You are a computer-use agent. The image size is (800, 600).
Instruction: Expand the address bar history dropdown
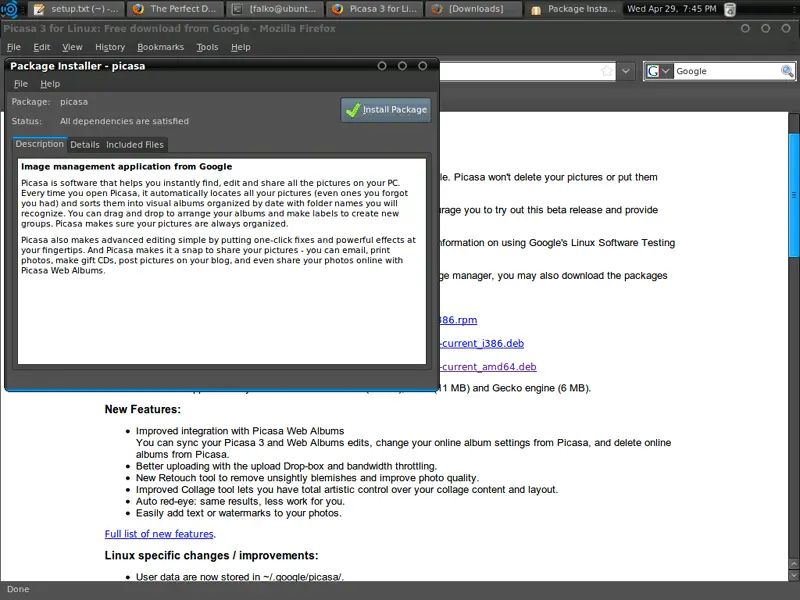point(626,71)
